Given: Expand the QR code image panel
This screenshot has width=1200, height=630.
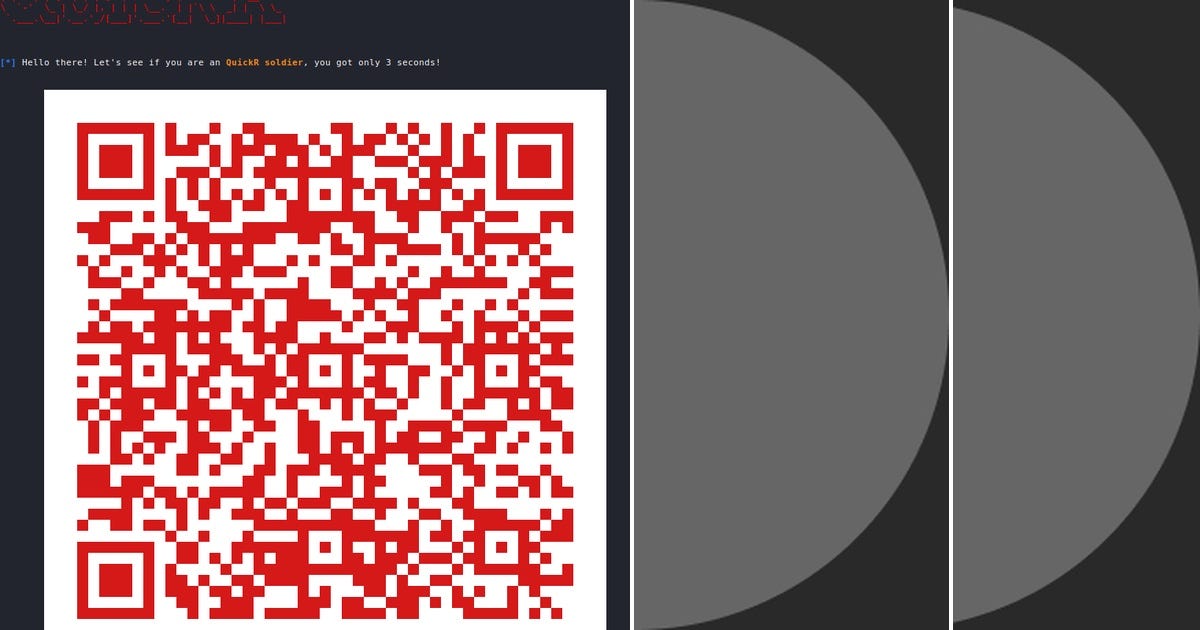Looking at the screenshot, I should click(322, 360).
